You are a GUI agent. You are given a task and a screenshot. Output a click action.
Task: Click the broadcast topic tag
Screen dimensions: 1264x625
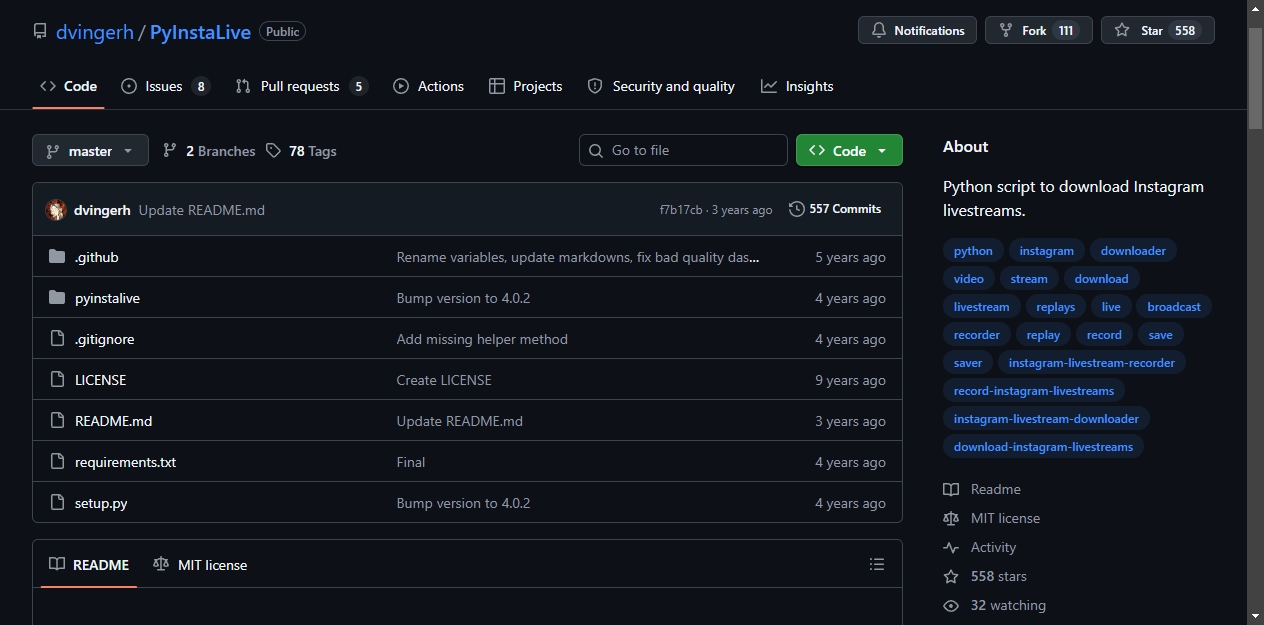coord(1174,307)
